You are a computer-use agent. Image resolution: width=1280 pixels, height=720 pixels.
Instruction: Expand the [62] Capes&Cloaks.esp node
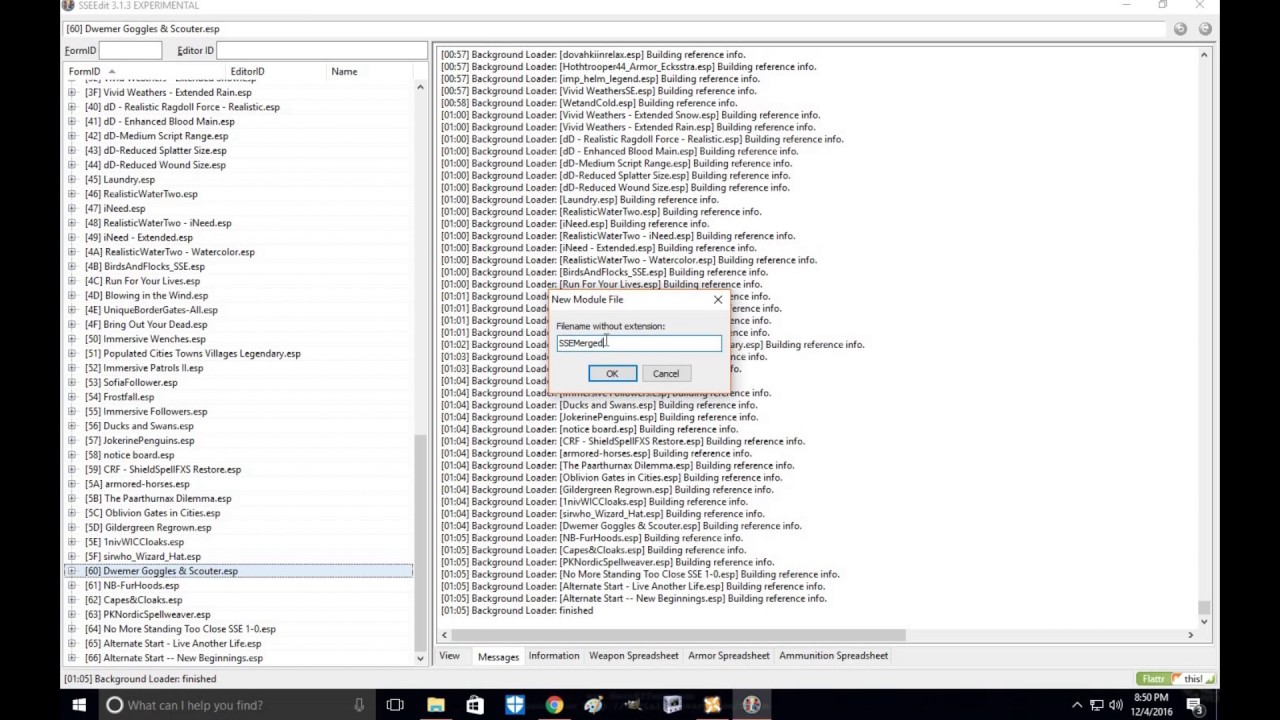pos(72,600)
